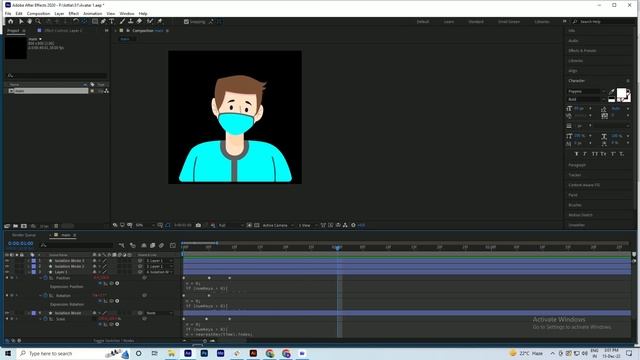
Task: Select the Puppet Pin tool
Action: click(160, 22)
